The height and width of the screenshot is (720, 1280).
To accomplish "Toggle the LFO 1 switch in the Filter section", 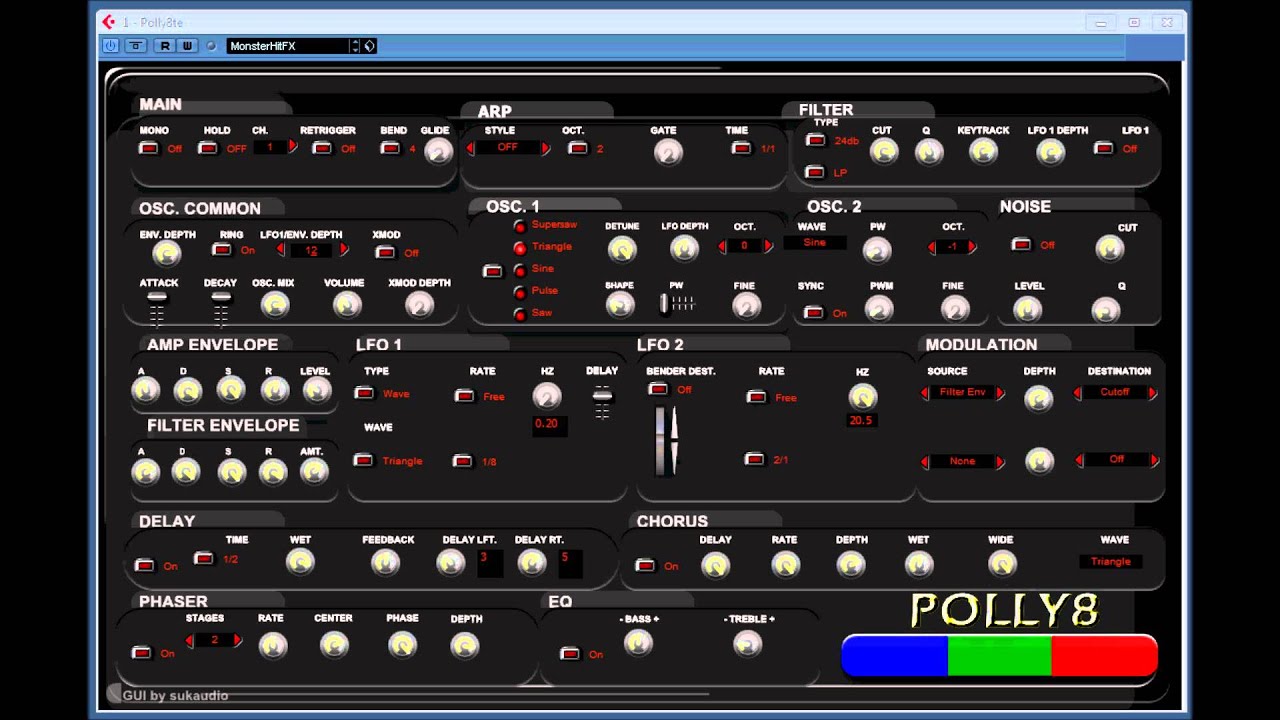I will point(1104,148).
